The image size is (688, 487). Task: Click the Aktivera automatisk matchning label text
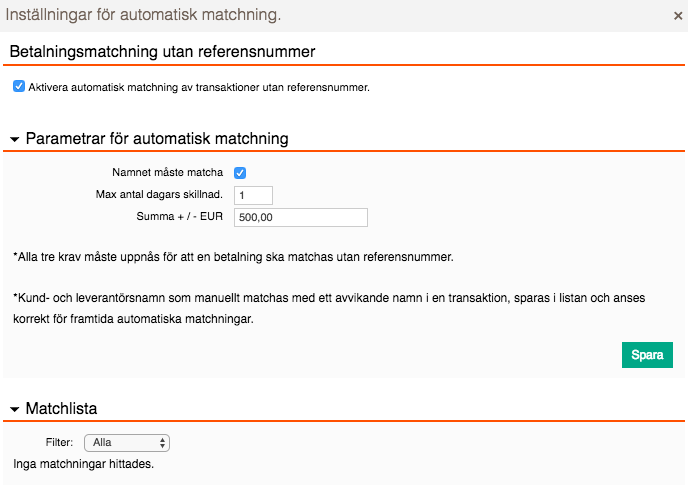[x=199, y=87]
